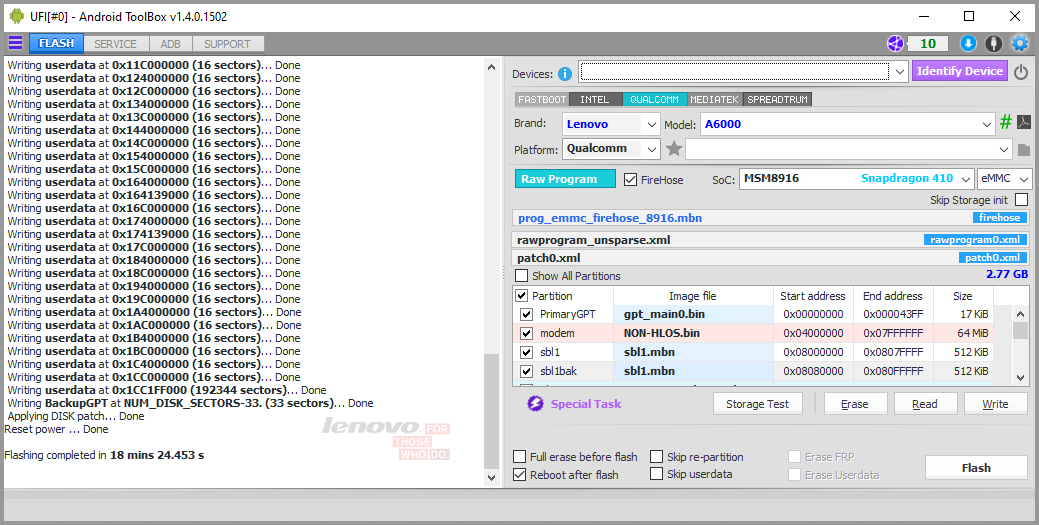Enable Skip Storage init checkbox
Screen dimensions: 1039x525
coord(1021,200)
